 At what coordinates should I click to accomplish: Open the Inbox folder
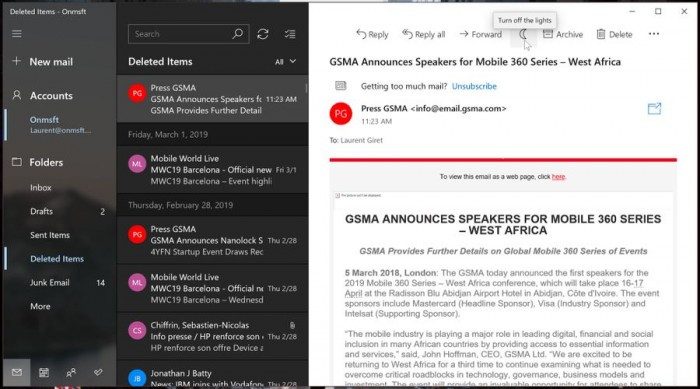pos(41,188)
